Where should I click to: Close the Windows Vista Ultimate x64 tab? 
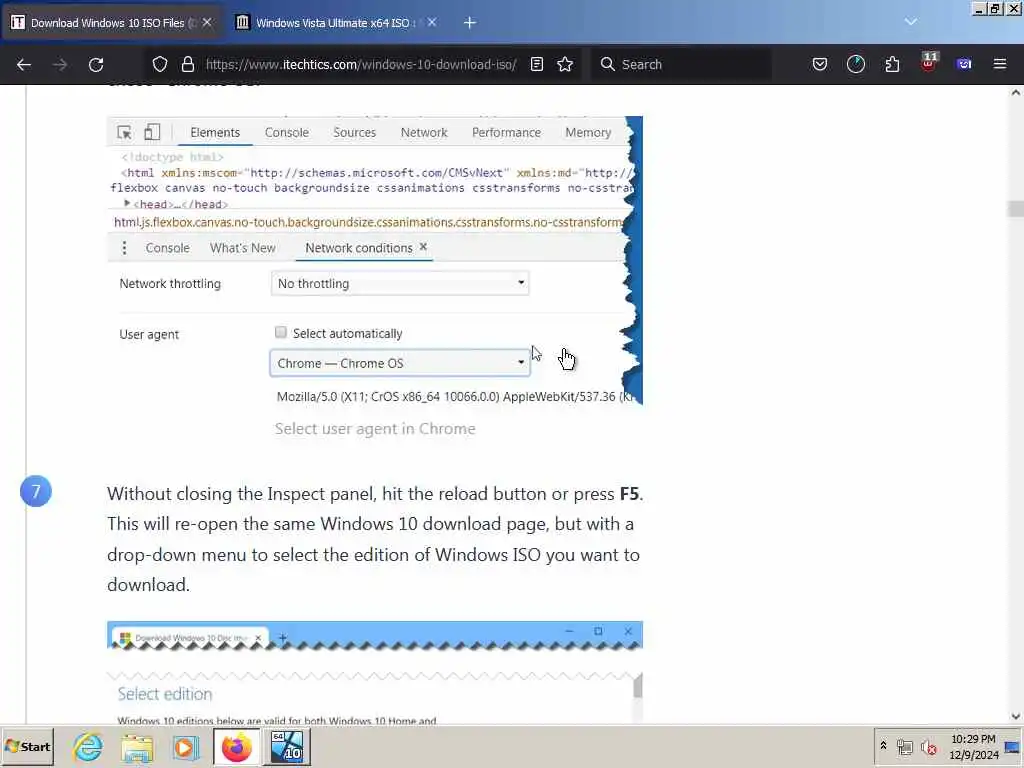[x=432, y=22]
